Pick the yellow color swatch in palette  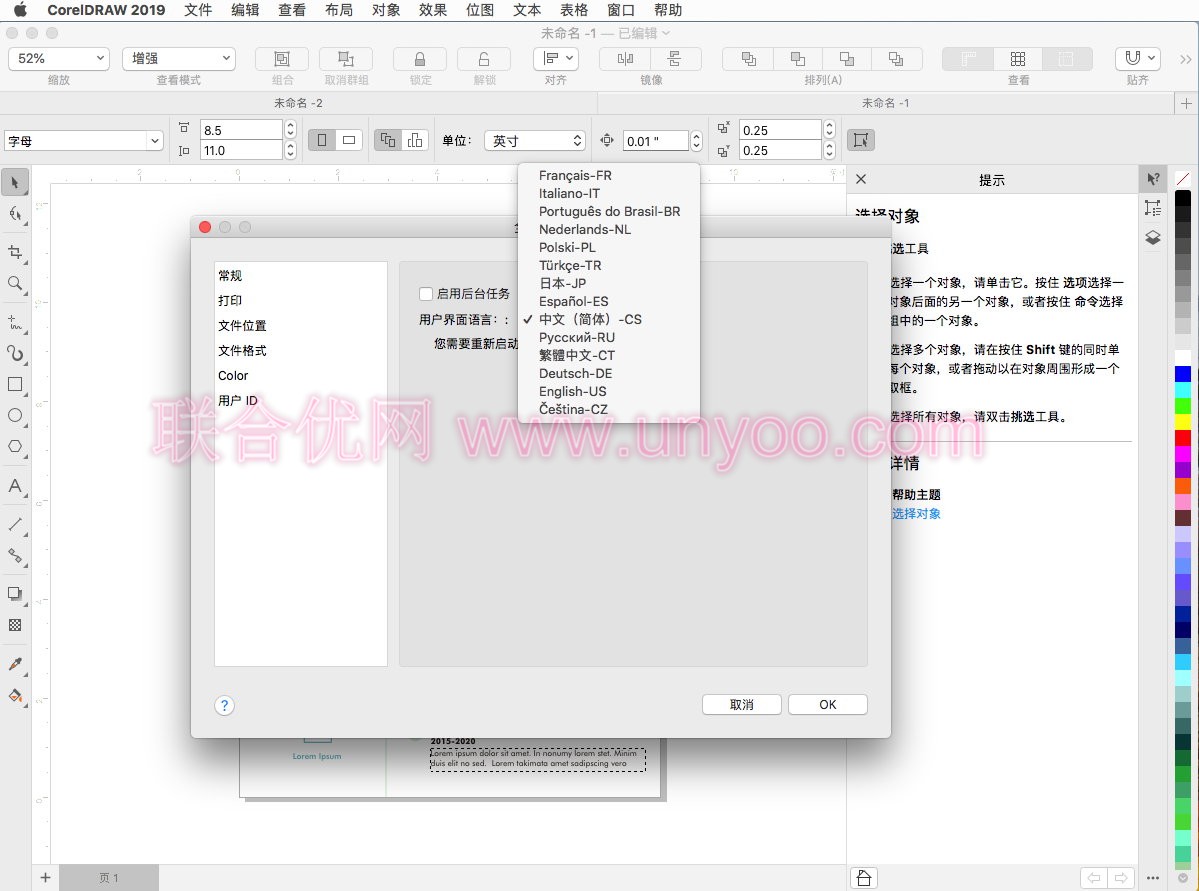point(1183,421)
